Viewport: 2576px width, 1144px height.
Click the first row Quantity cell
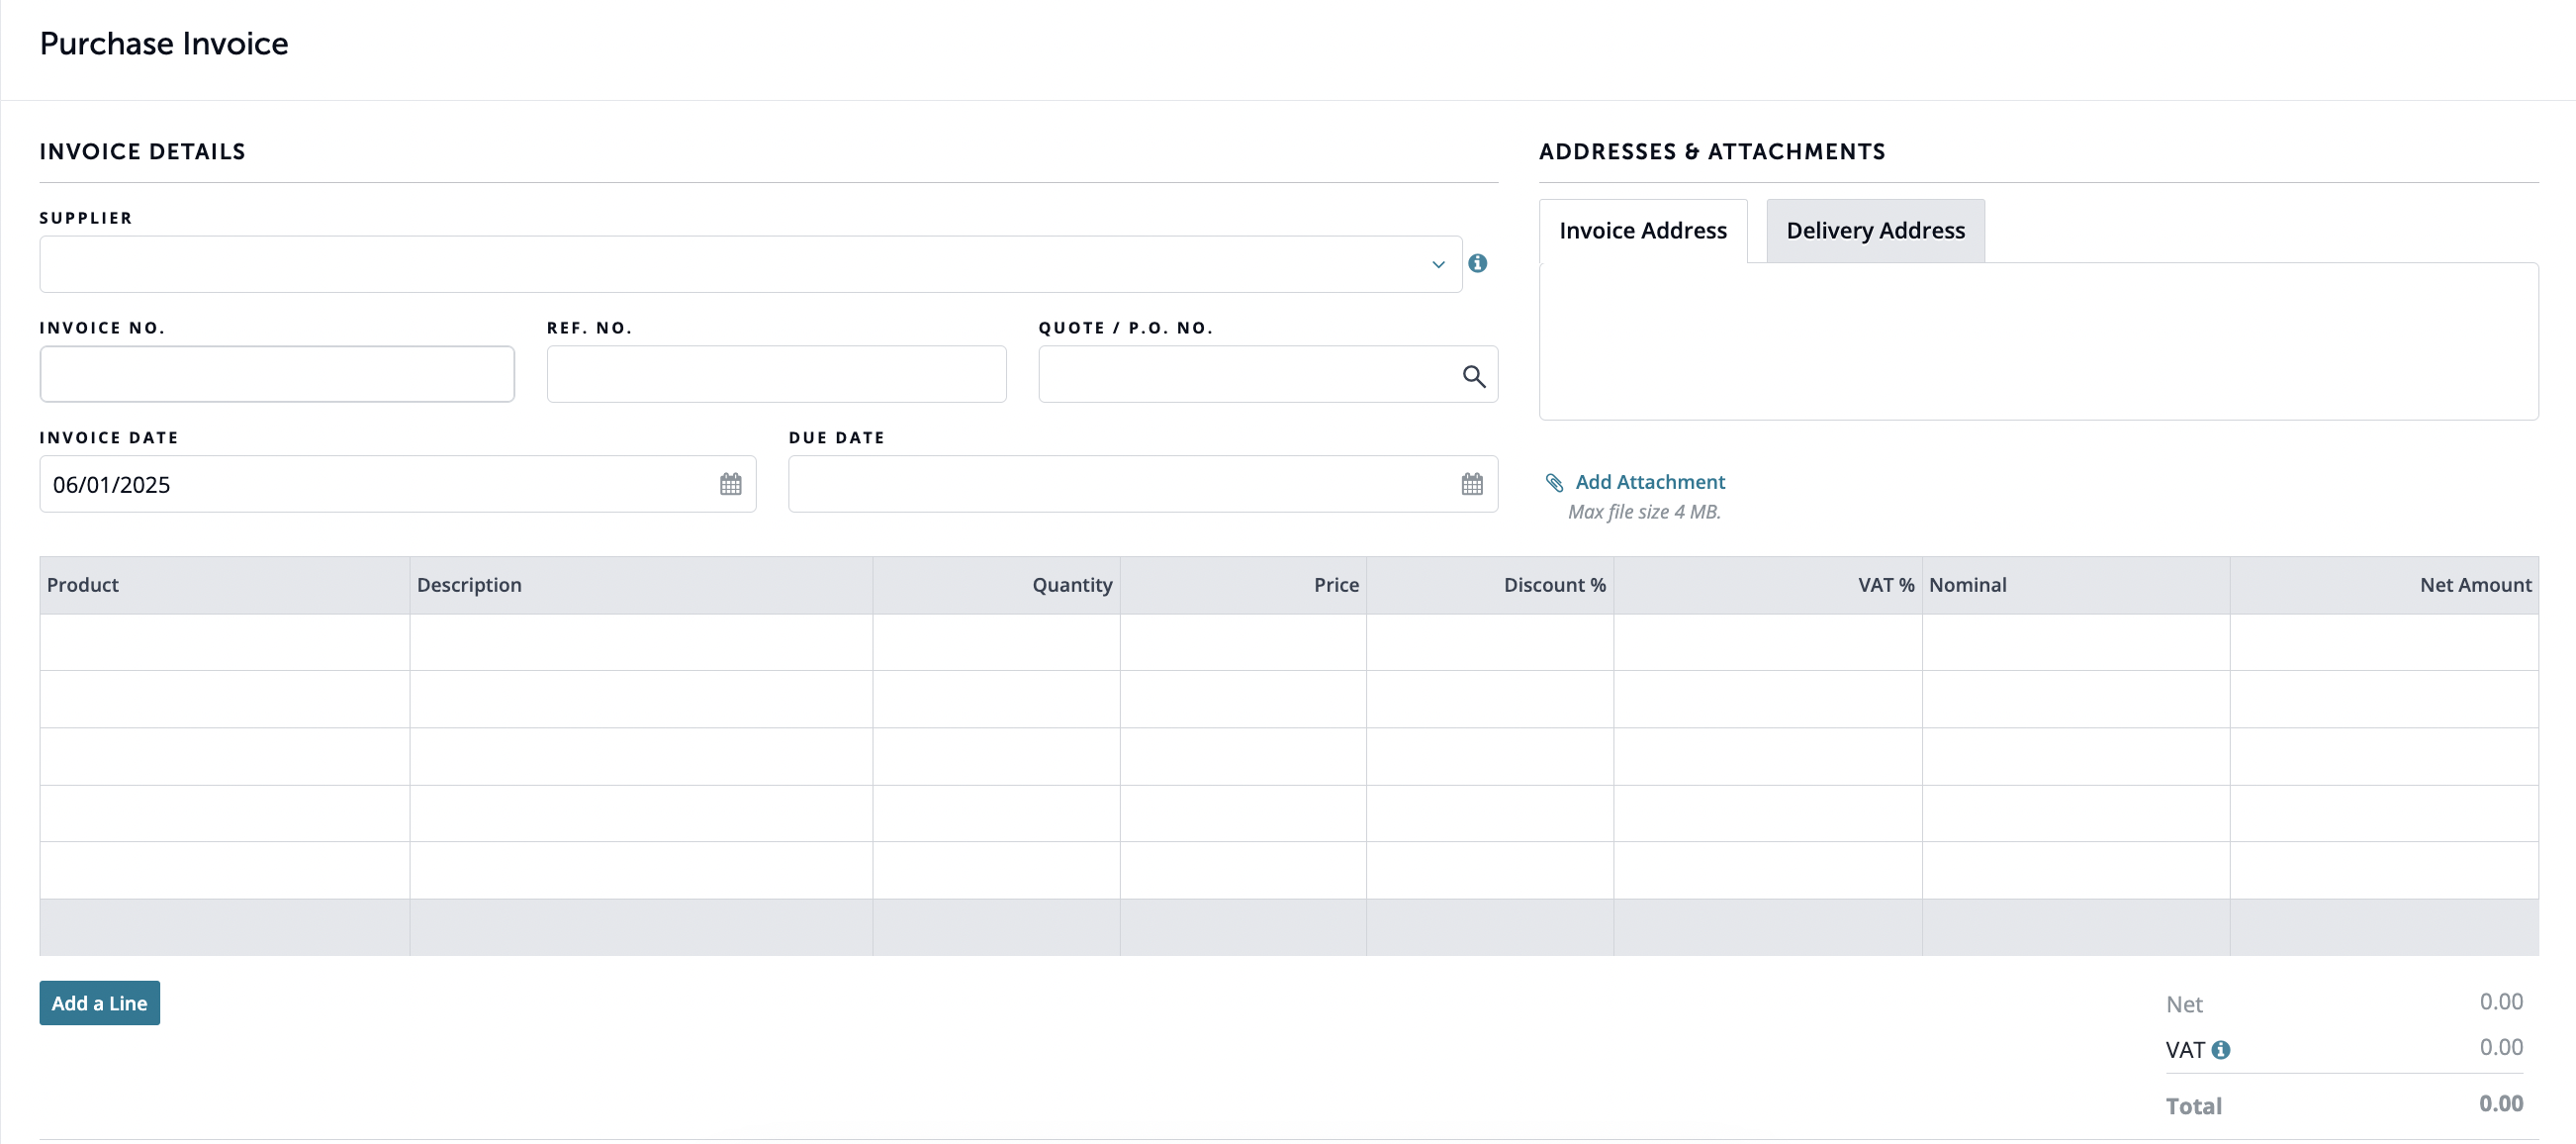[x=996, y=642]
